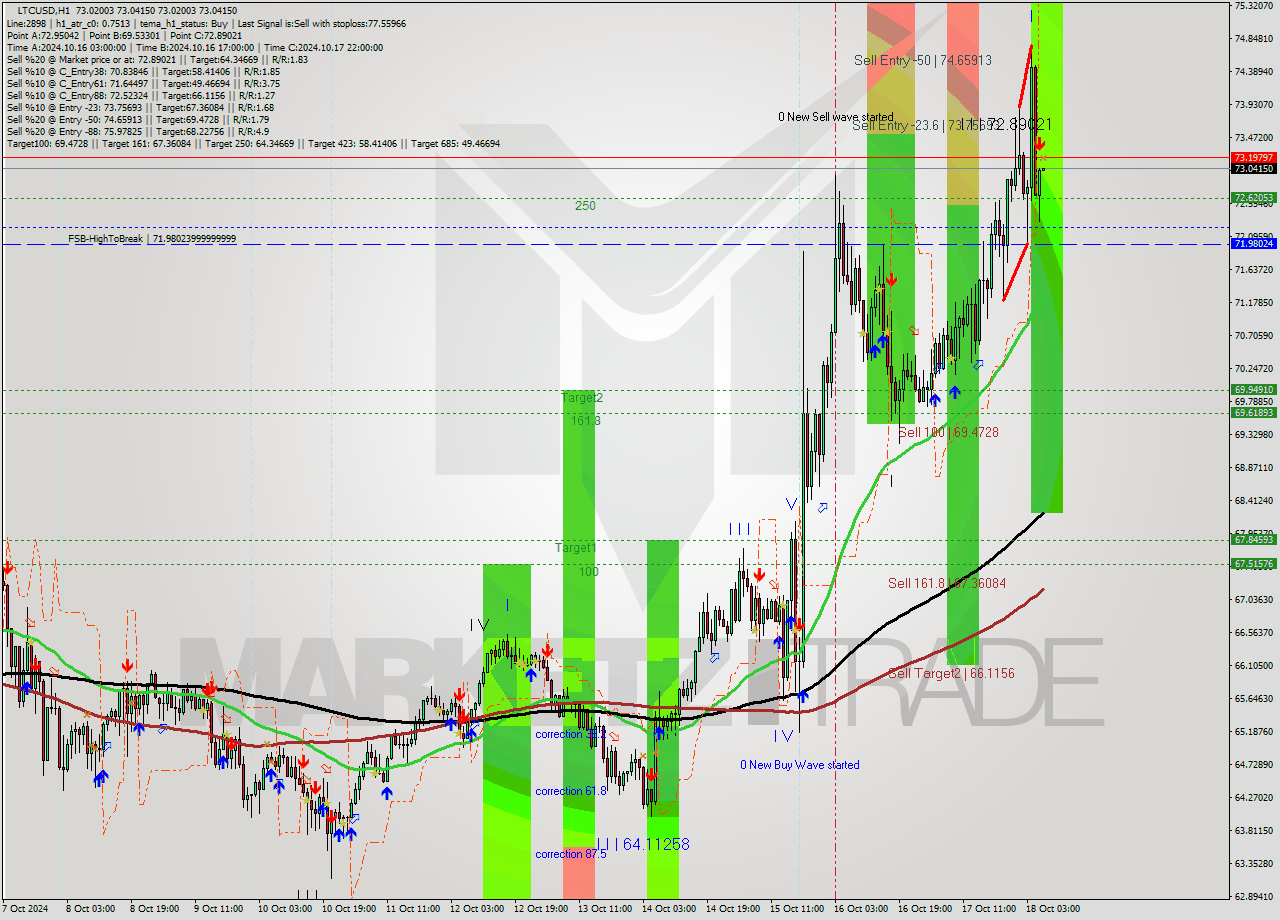Image resolution: width=1280 pixels, height=920 pixels.
Task: Click the '7 Oct 2024' time axis label
Action: 26,909
